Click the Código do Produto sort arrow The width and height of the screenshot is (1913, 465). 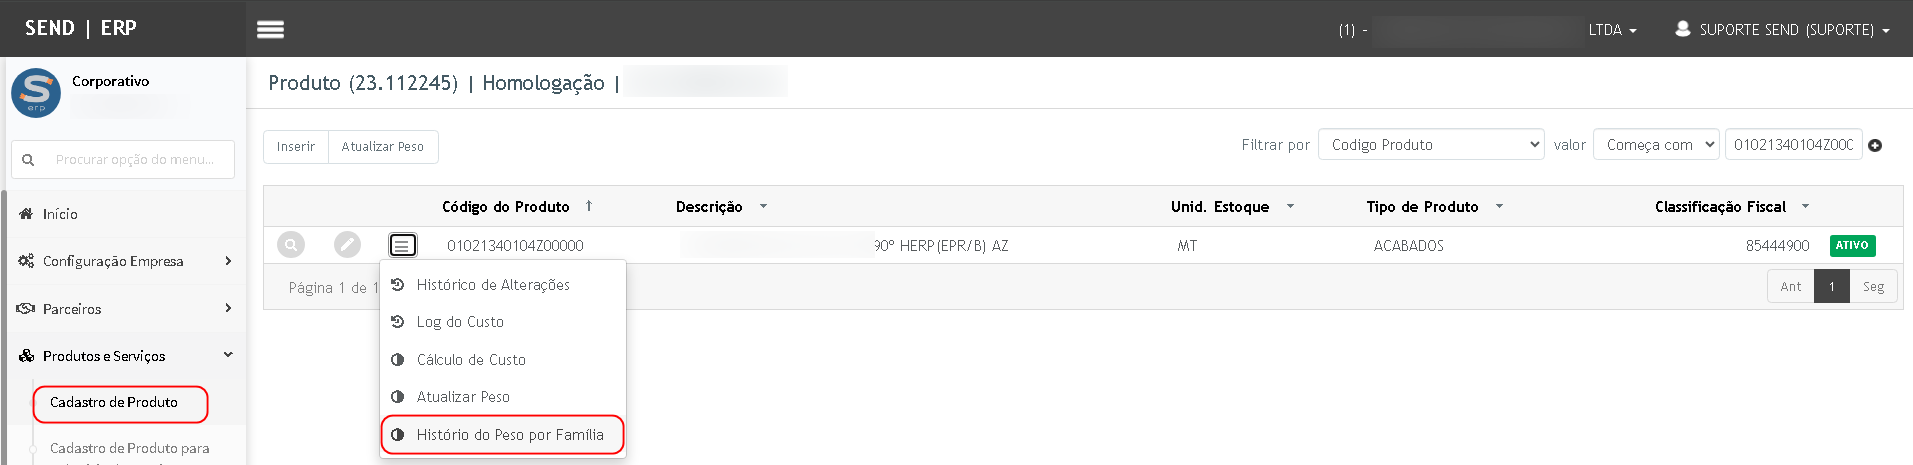[x=589, y=206]
